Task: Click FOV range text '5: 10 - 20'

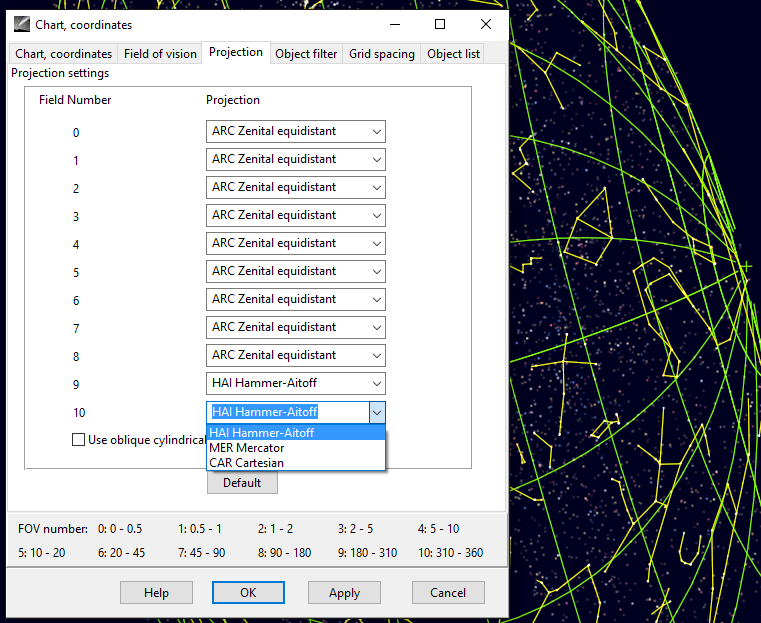Action: point(42,553)
